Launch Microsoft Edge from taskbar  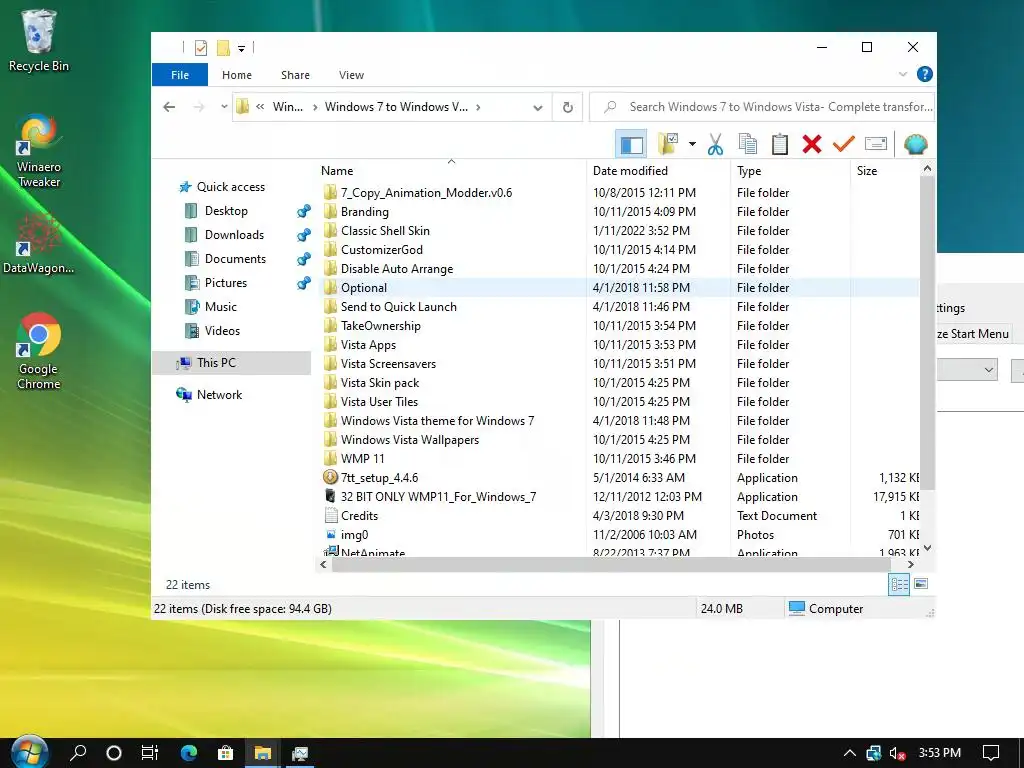189,753
